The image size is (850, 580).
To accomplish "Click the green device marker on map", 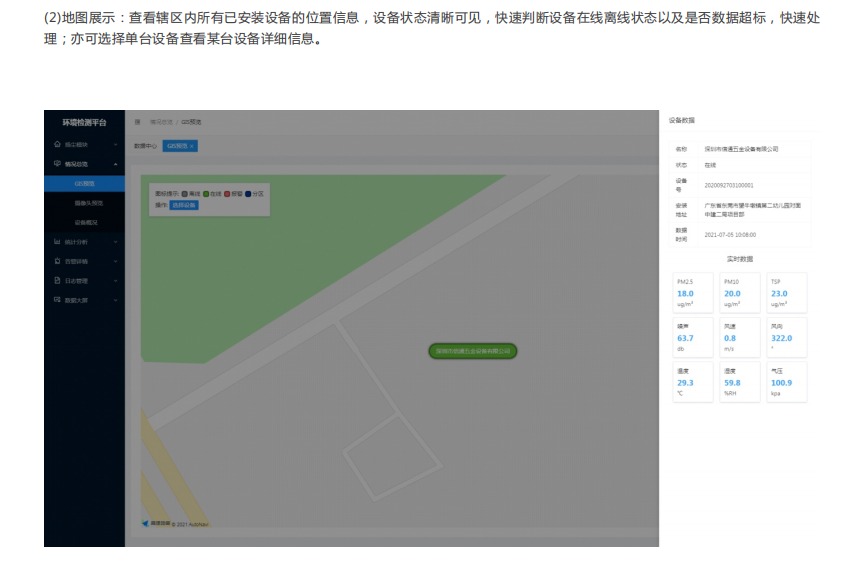I will pos(472,351).
